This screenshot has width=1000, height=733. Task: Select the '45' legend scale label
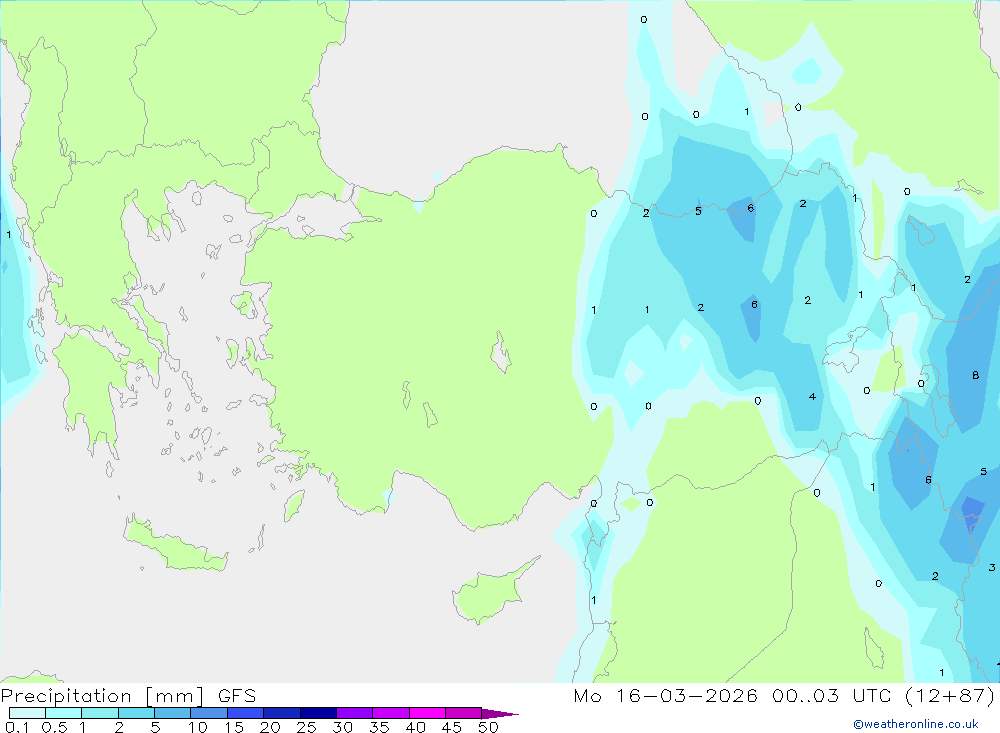452,727
